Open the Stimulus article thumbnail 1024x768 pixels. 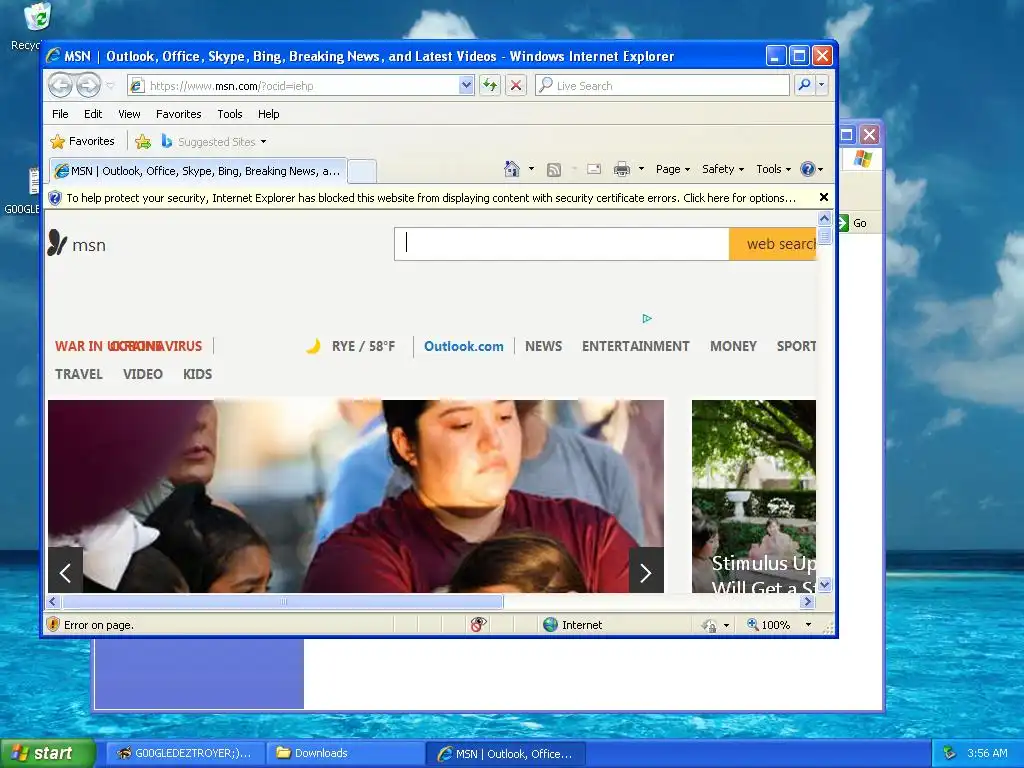[x=754, y=496]
